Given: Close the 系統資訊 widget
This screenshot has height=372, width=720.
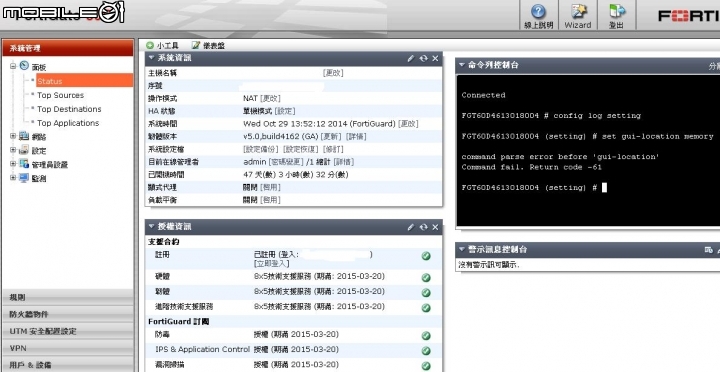Looking at the screenshot, I should (x=435, y=58).
